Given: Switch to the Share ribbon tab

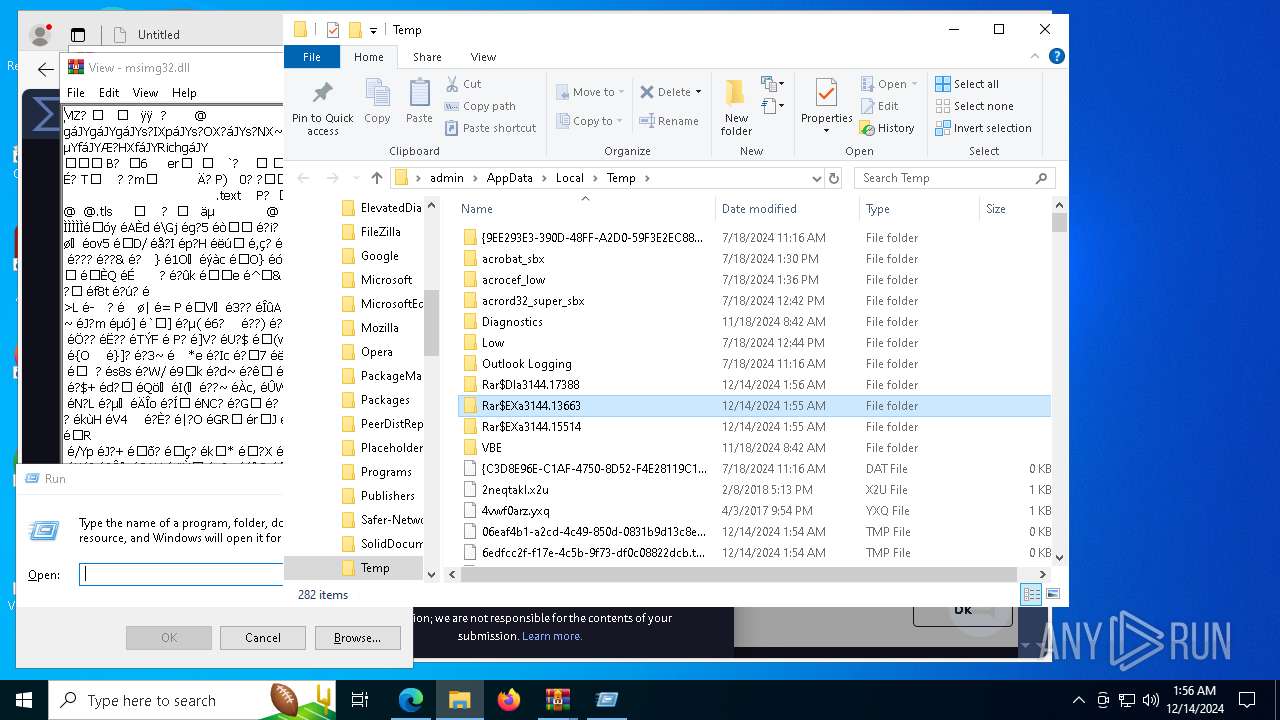Looking at the screenshot, I should click(427, 57).
